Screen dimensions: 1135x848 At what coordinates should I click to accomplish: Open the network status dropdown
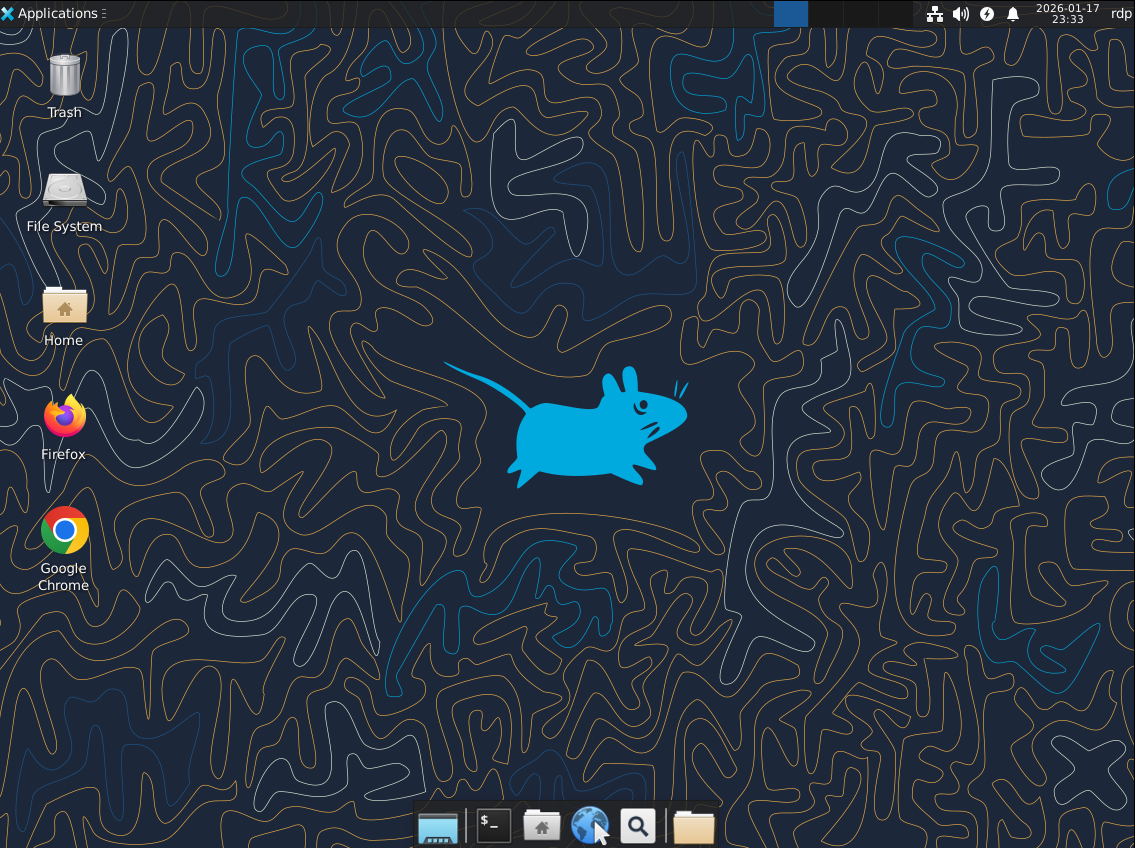click(934, 14)
